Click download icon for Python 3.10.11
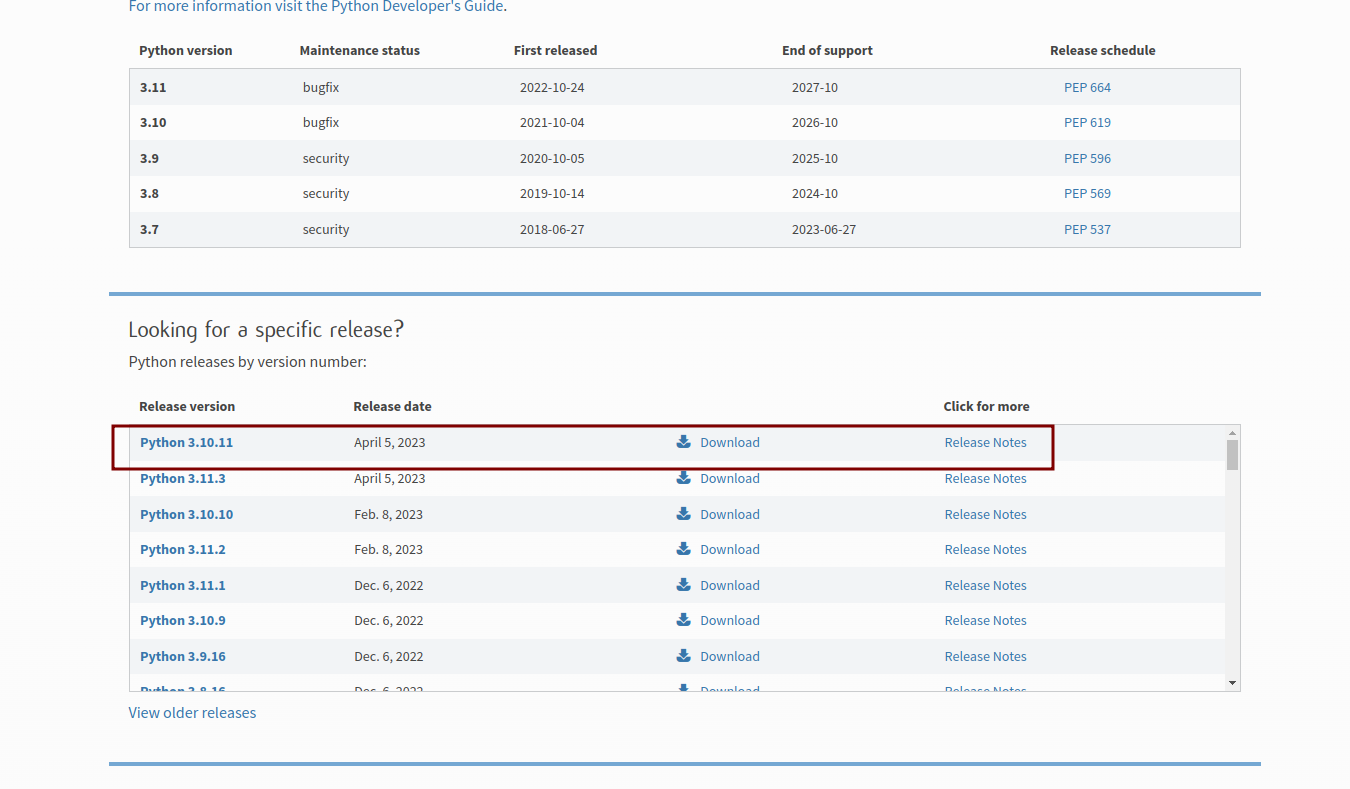Screen dimensions: 1350x789 (x=684, y=442)
